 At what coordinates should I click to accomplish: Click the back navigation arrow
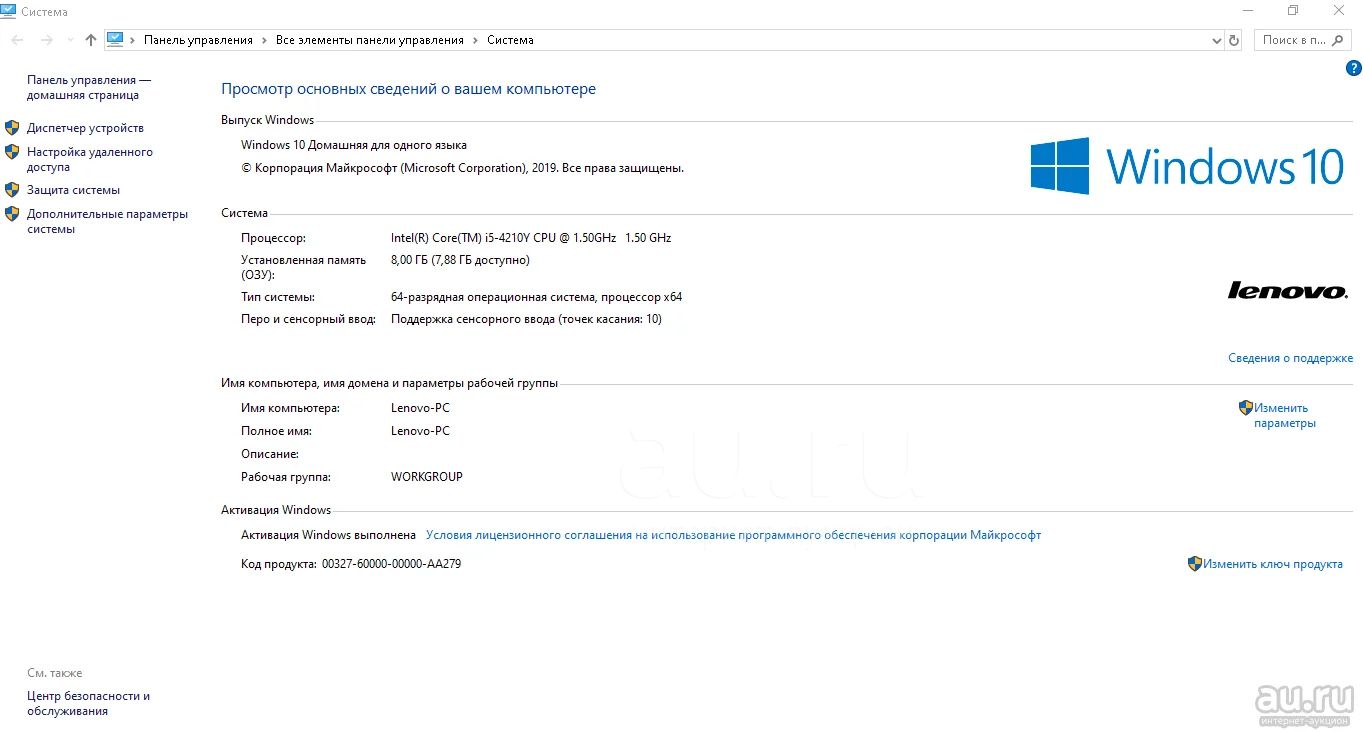pyautogui.click(x=17, y=40)
